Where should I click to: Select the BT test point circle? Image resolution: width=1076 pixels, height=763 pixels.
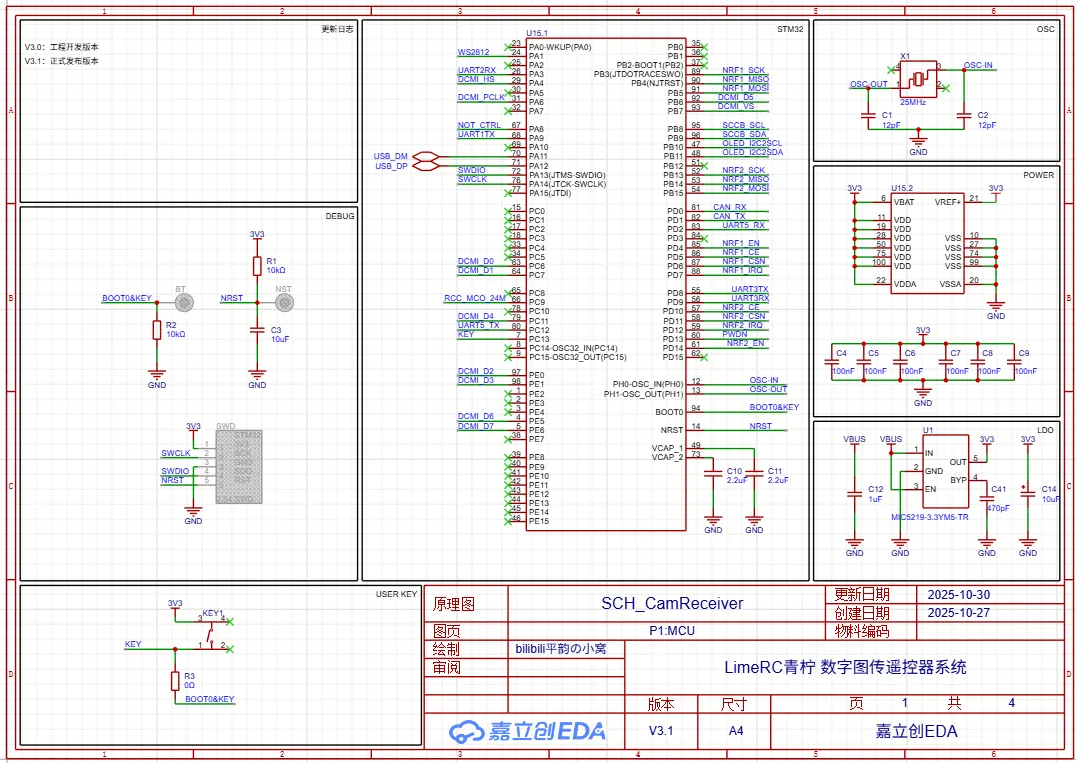point(182,299)
